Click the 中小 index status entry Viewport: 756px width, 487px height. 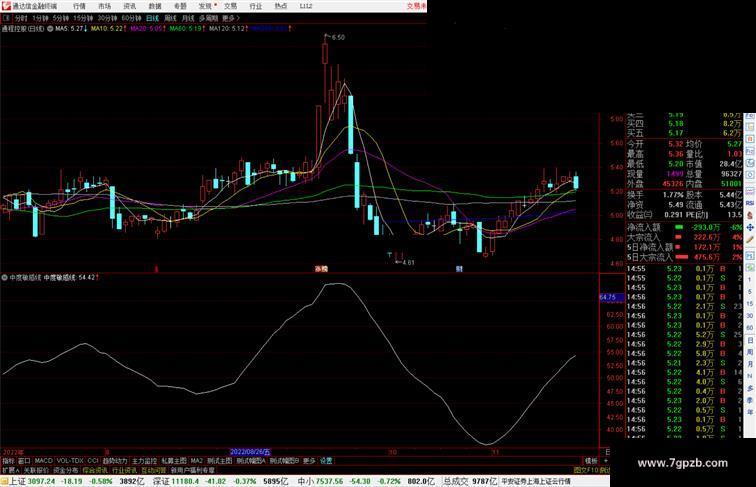pyautogui.click(x=365, y=481)
